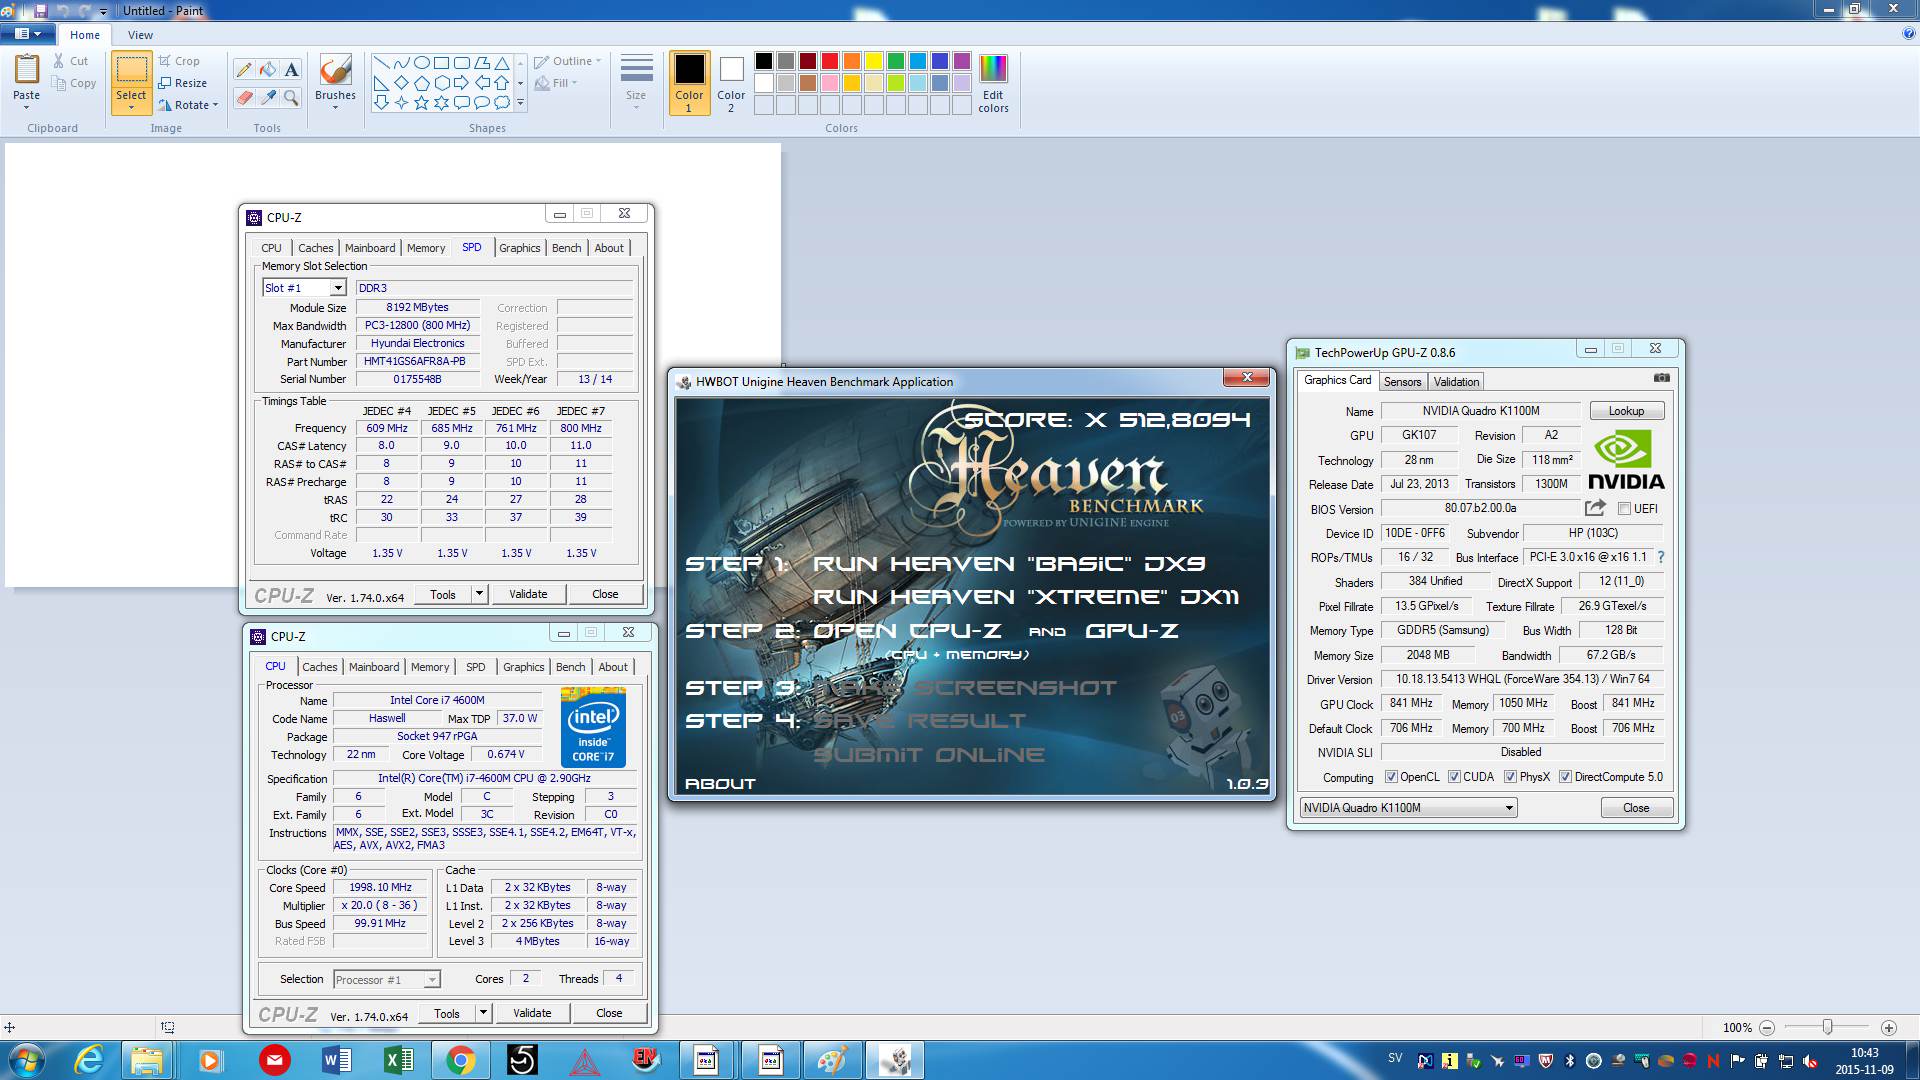The image size is (1920, 1080).
Task: Open Google Chrome from taskbar
Action: pyautogui.click(x=460, y=1060)
